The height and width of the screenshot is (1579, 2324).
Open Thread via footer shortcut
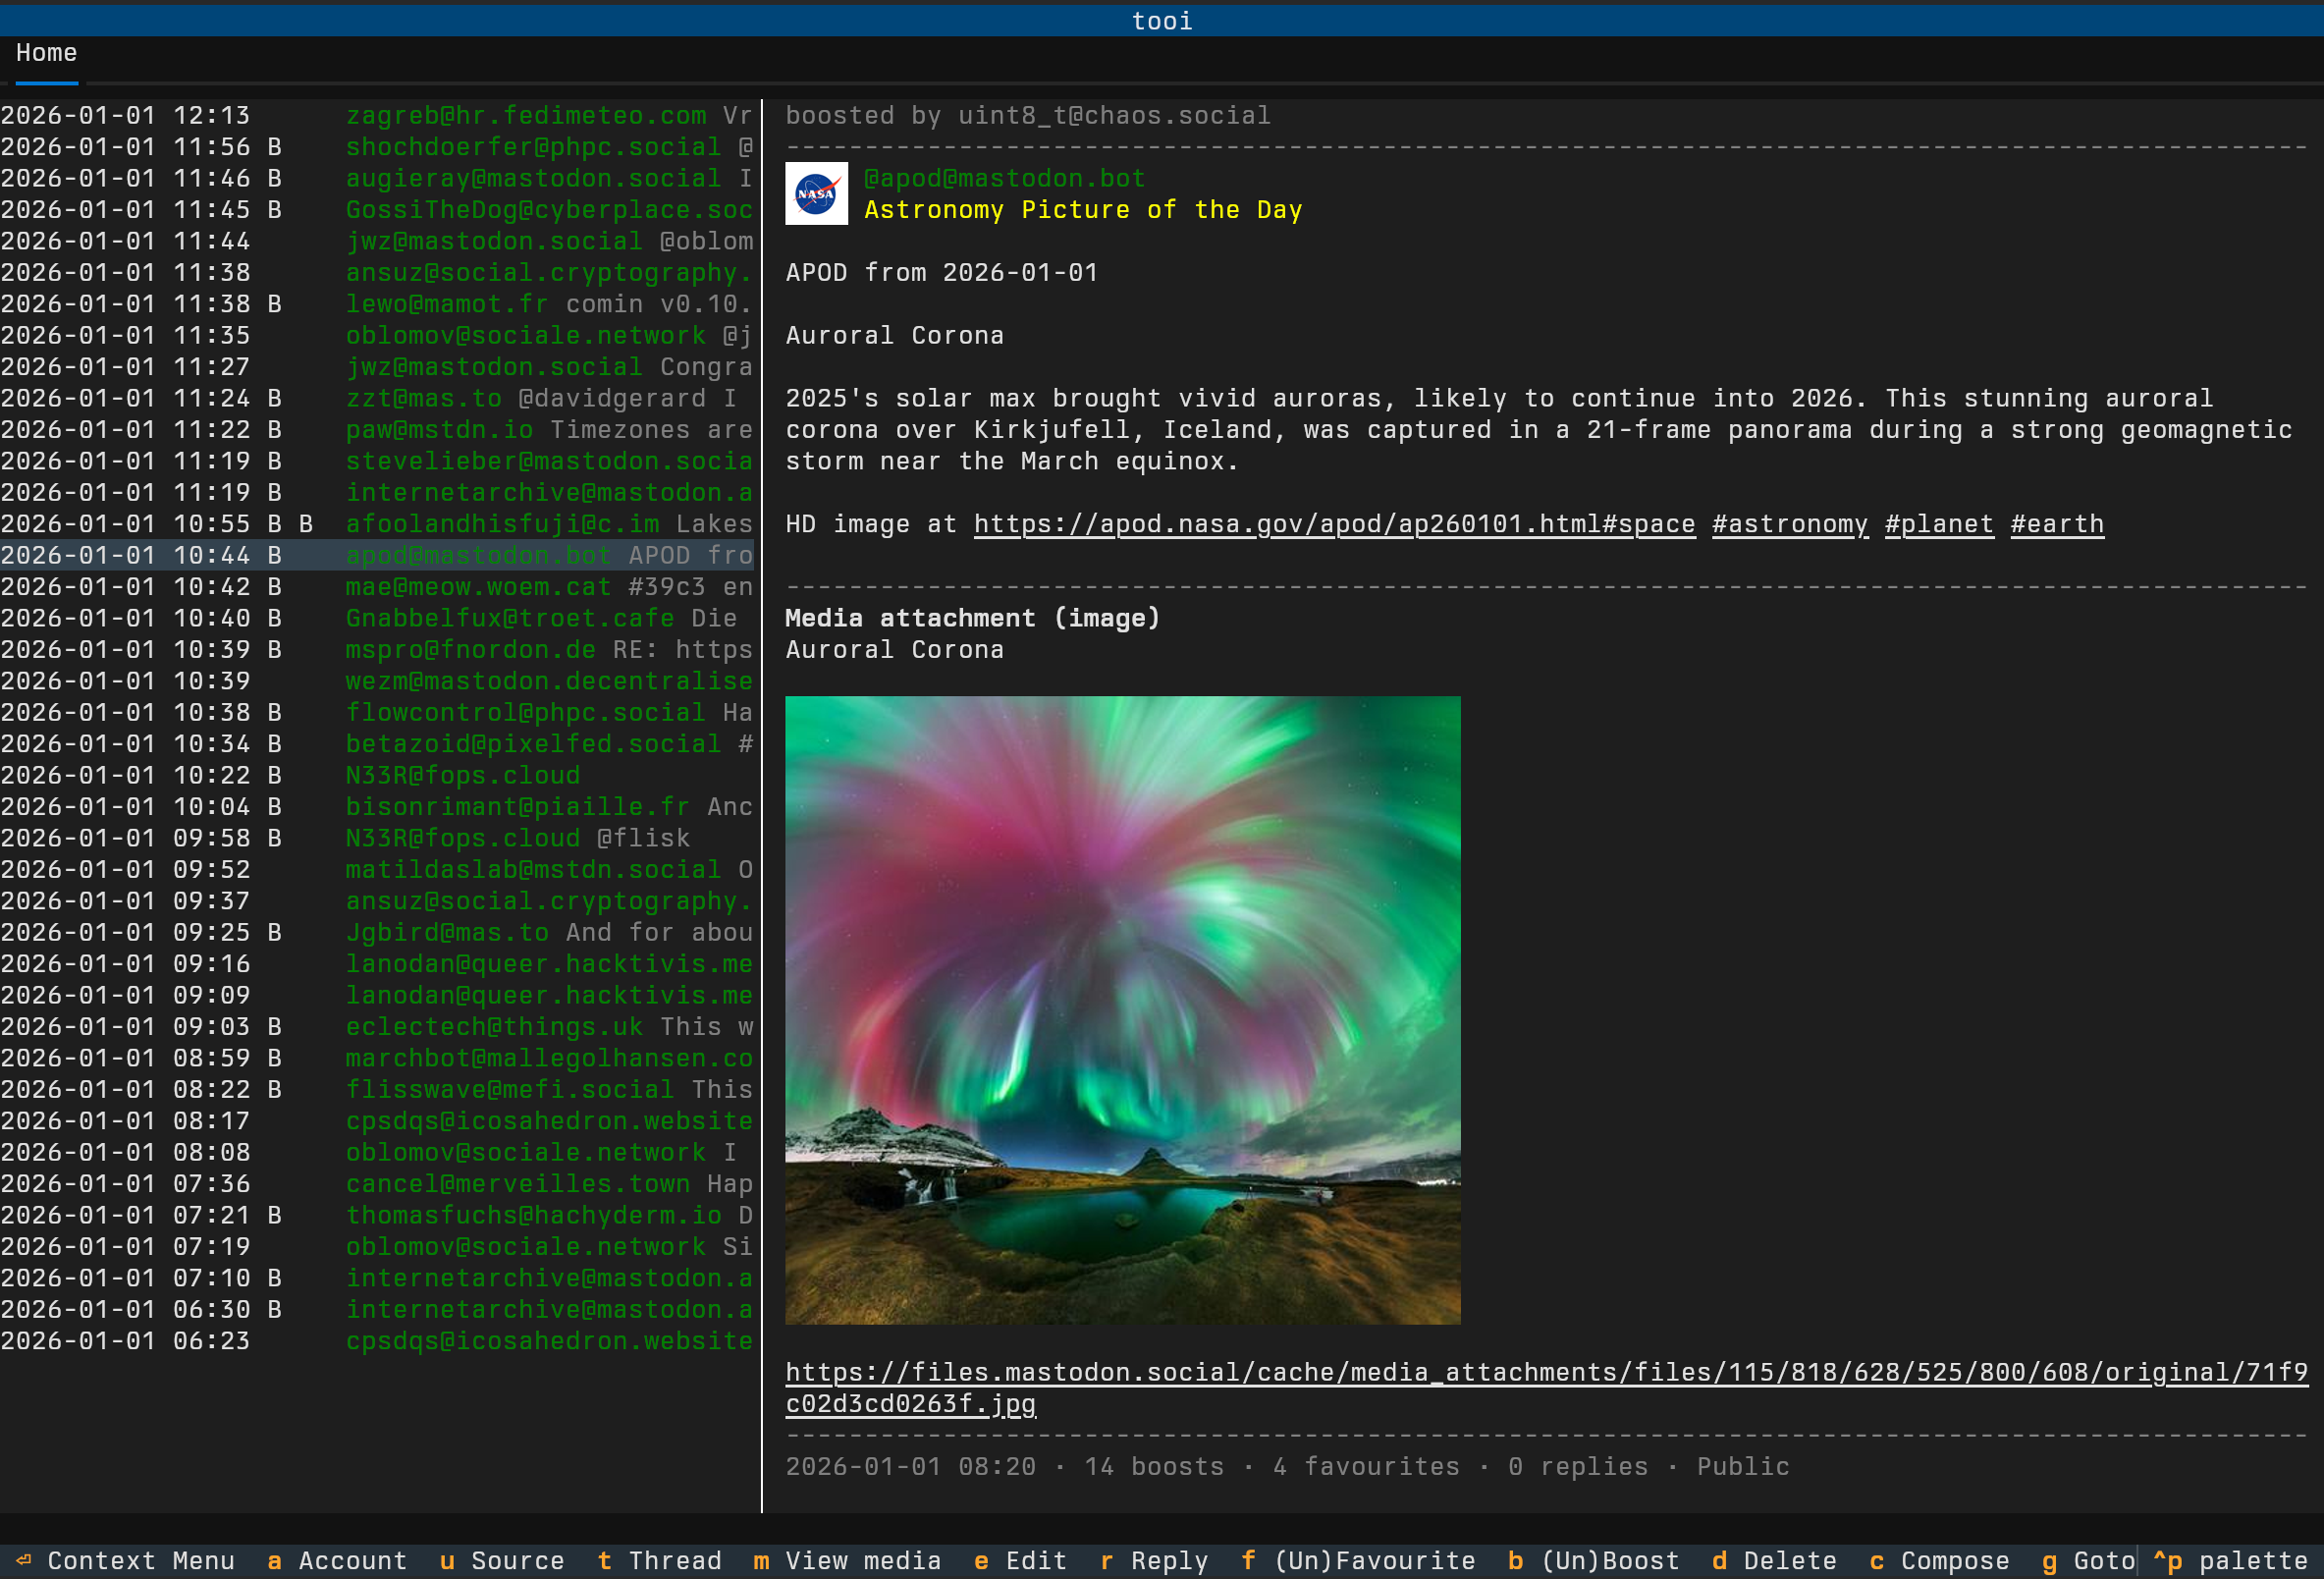pyautogui.click(x=659, y=1560)
